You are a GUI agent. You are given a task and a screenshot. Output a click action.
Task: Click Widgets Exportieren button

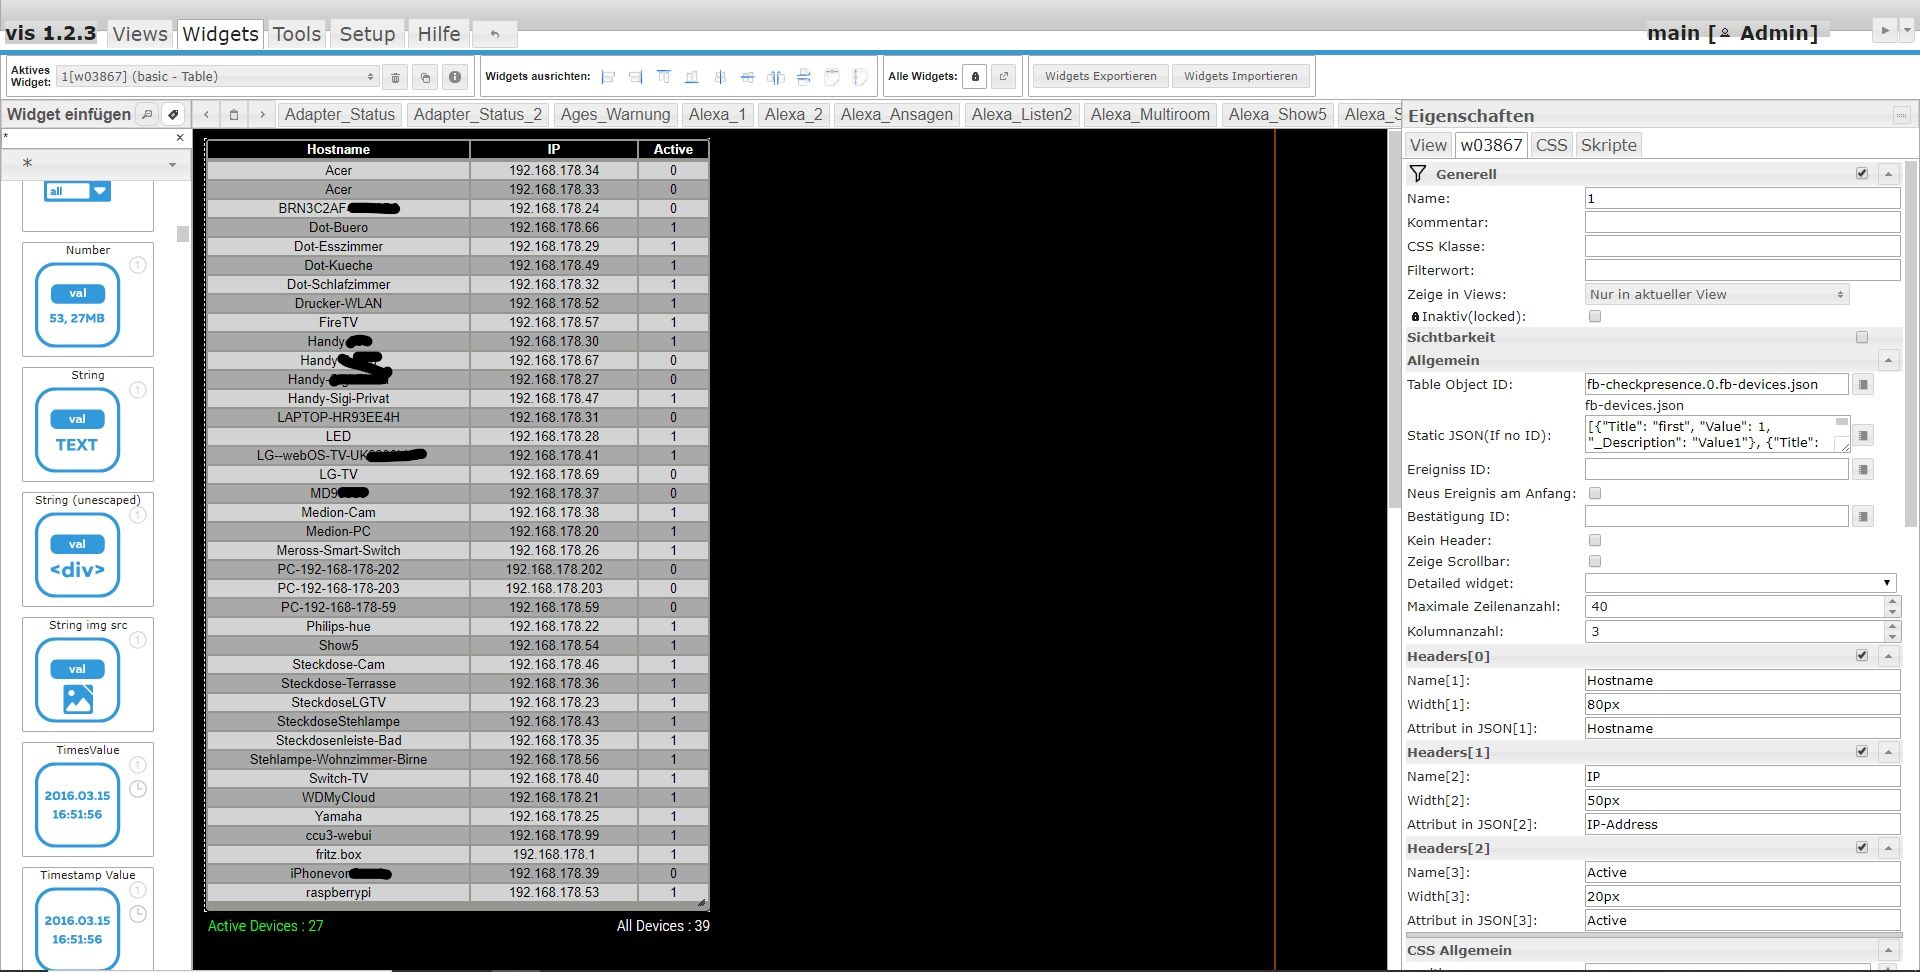click(x=1100, y=77)
